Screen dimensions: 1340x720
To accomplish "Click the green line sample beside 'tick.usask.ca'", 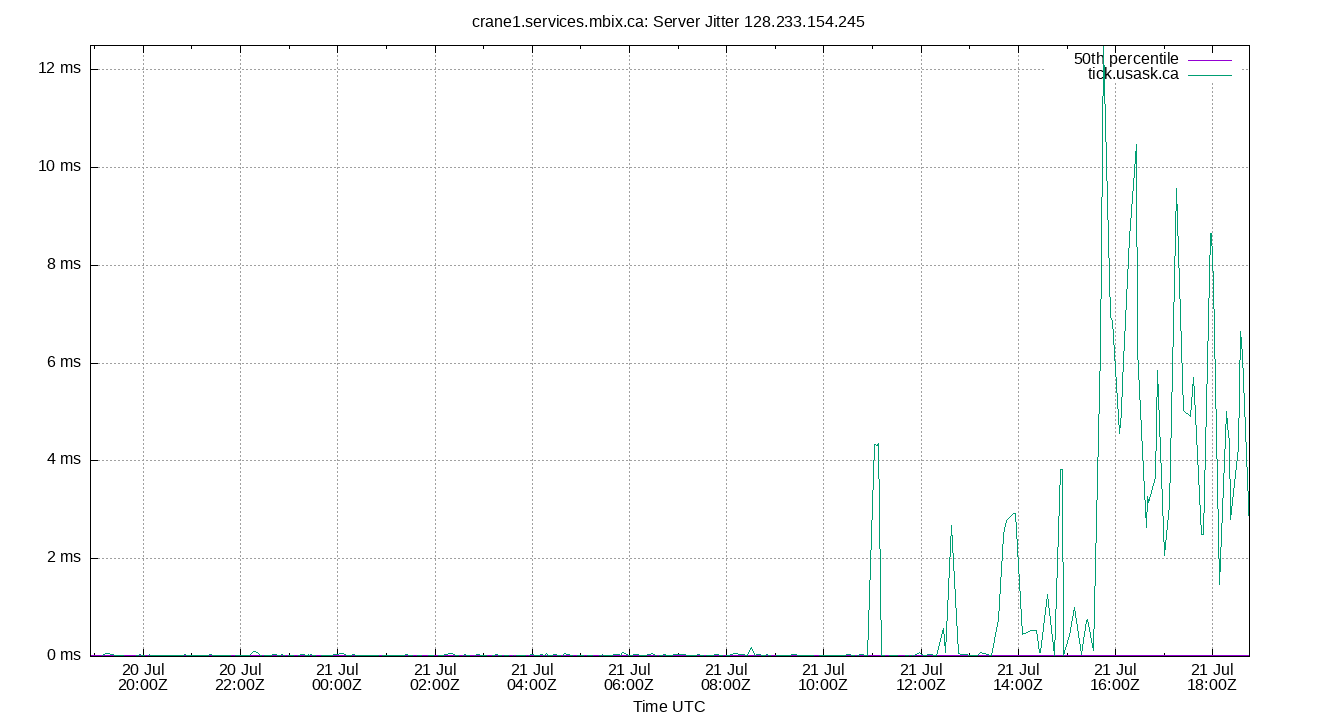I will [1210, 75].
